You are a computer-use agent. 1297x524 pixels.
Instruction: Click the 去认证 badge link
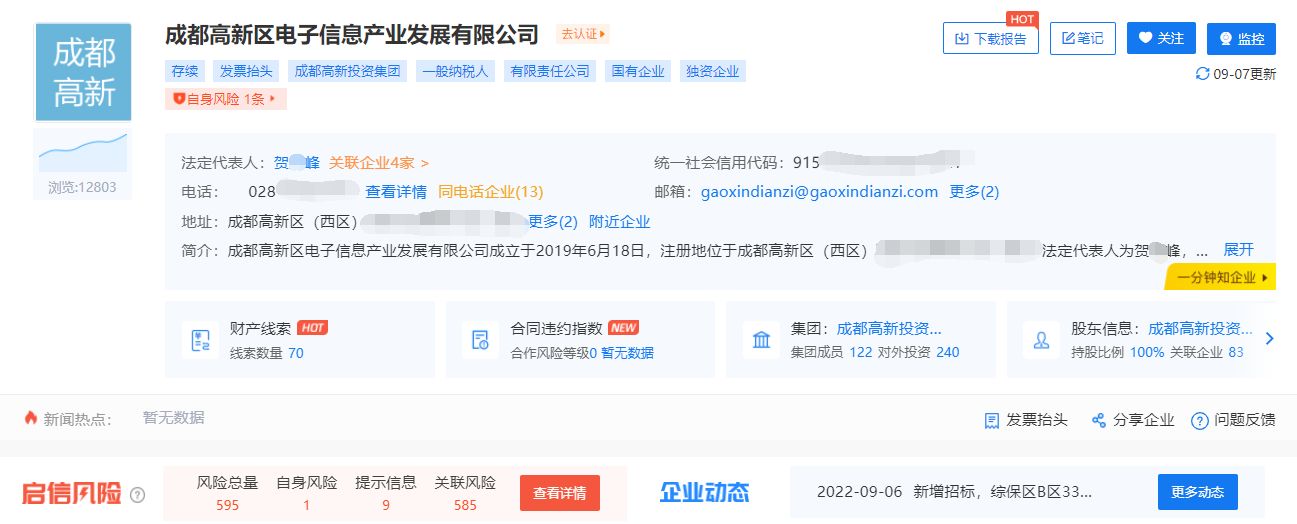[585, 34]
